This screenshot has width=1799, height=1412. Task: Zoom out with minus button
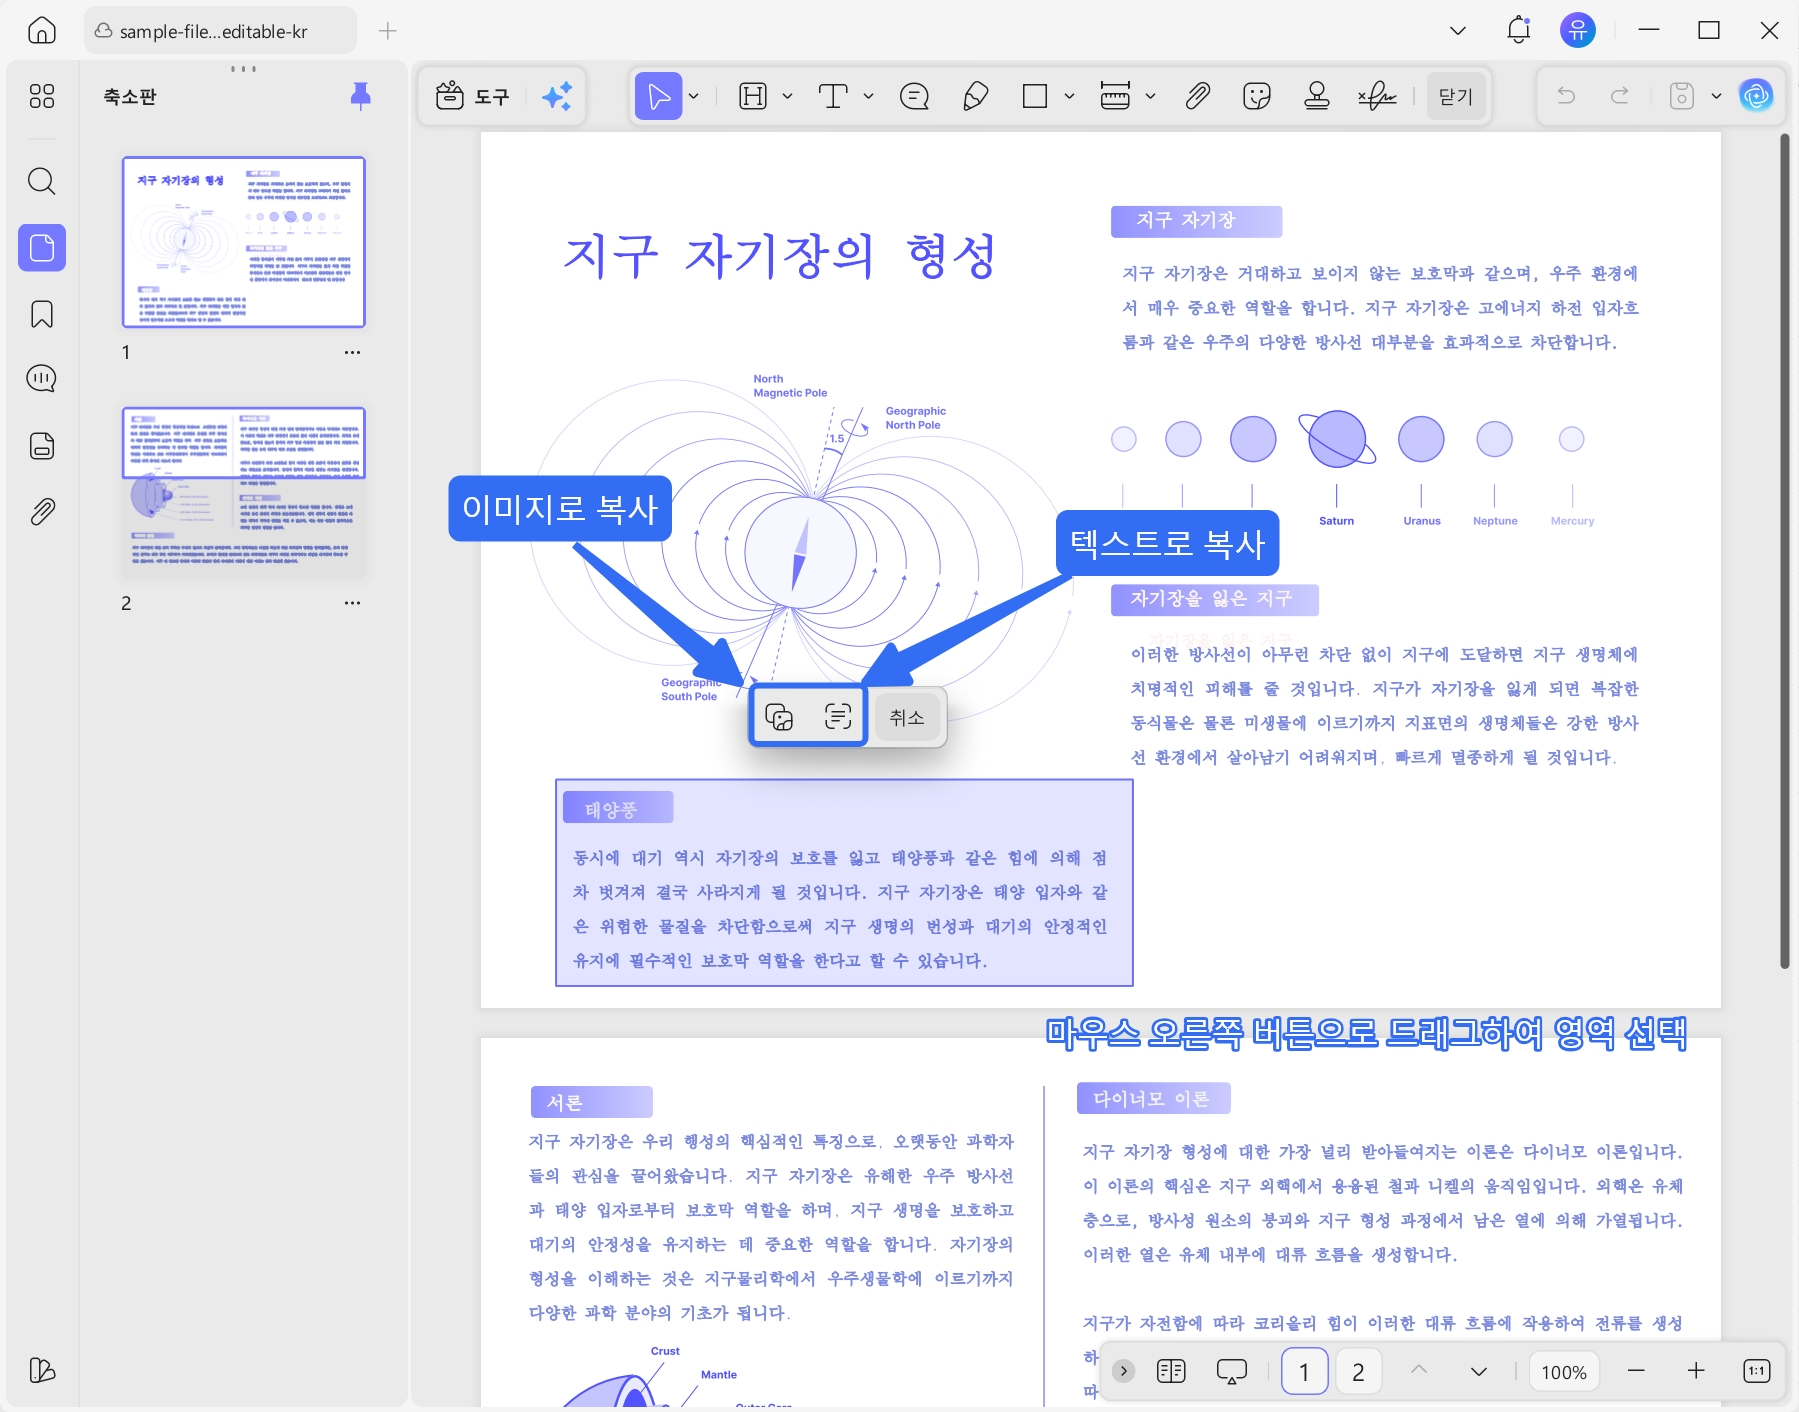(1636, 1371)
